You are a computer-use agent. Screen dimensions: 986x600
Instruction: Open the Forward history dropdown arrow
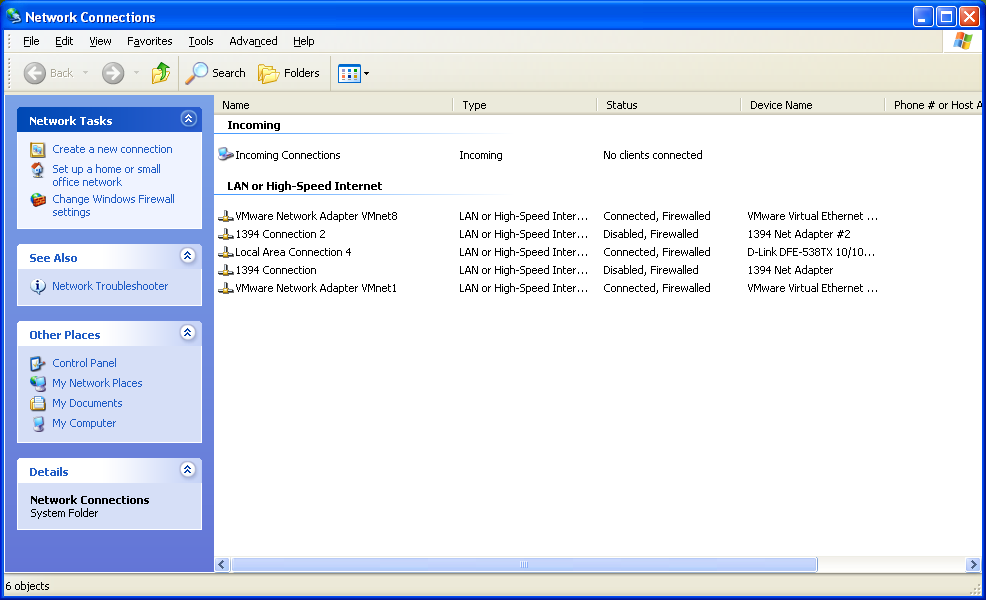pos(136,73)
